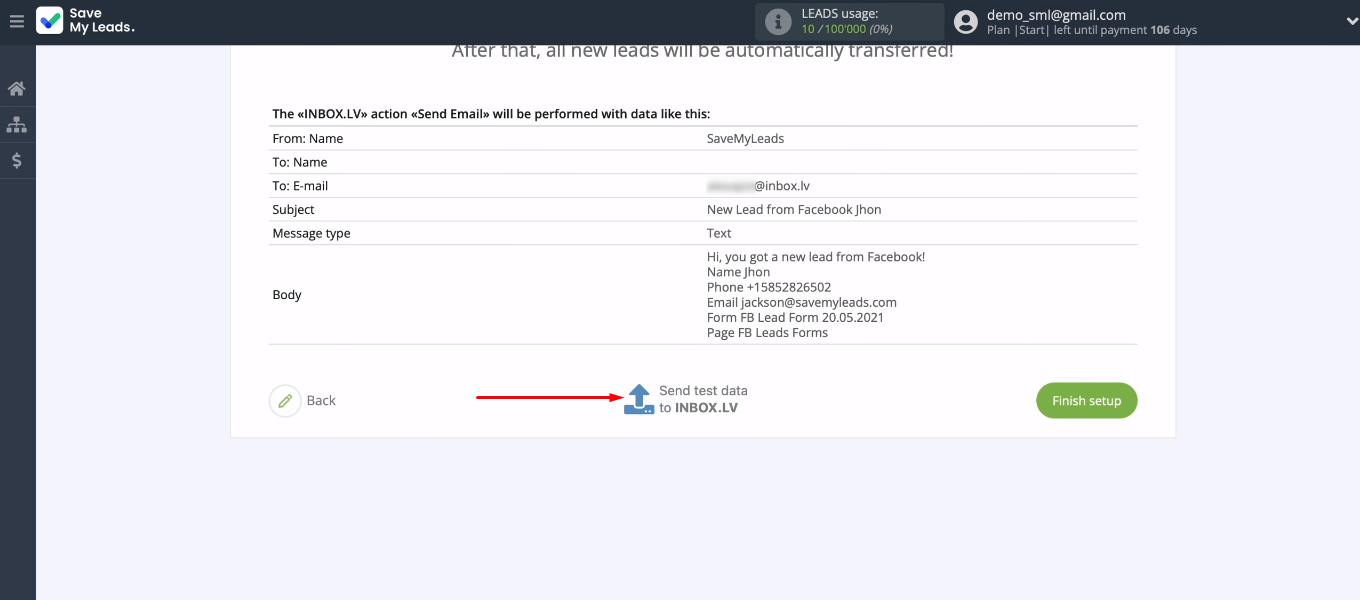1360x600 pixels.
Task: Select the 'Text' message type value
Action: [x=719, y=233]
